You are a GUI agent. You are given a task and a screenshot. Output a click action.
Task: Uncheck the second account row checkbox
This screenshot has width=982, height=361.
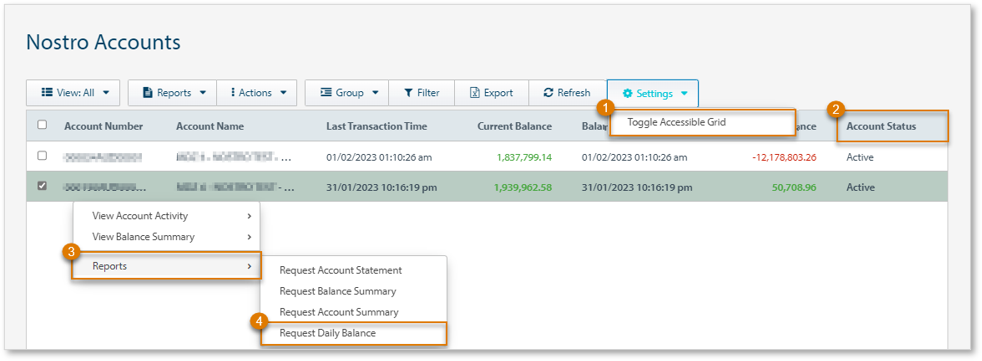coord(43,186)
